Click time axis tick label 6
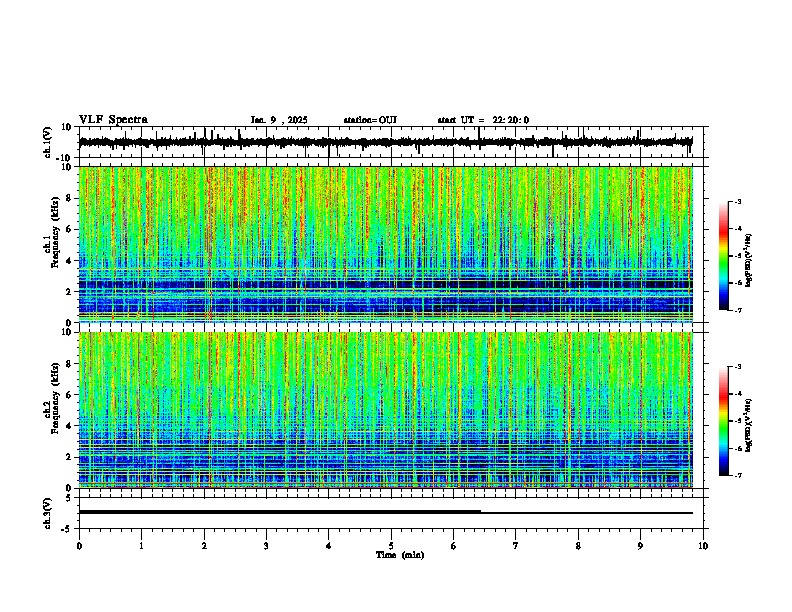This screenshot has width=792, height=612. (x=454, y=546)
